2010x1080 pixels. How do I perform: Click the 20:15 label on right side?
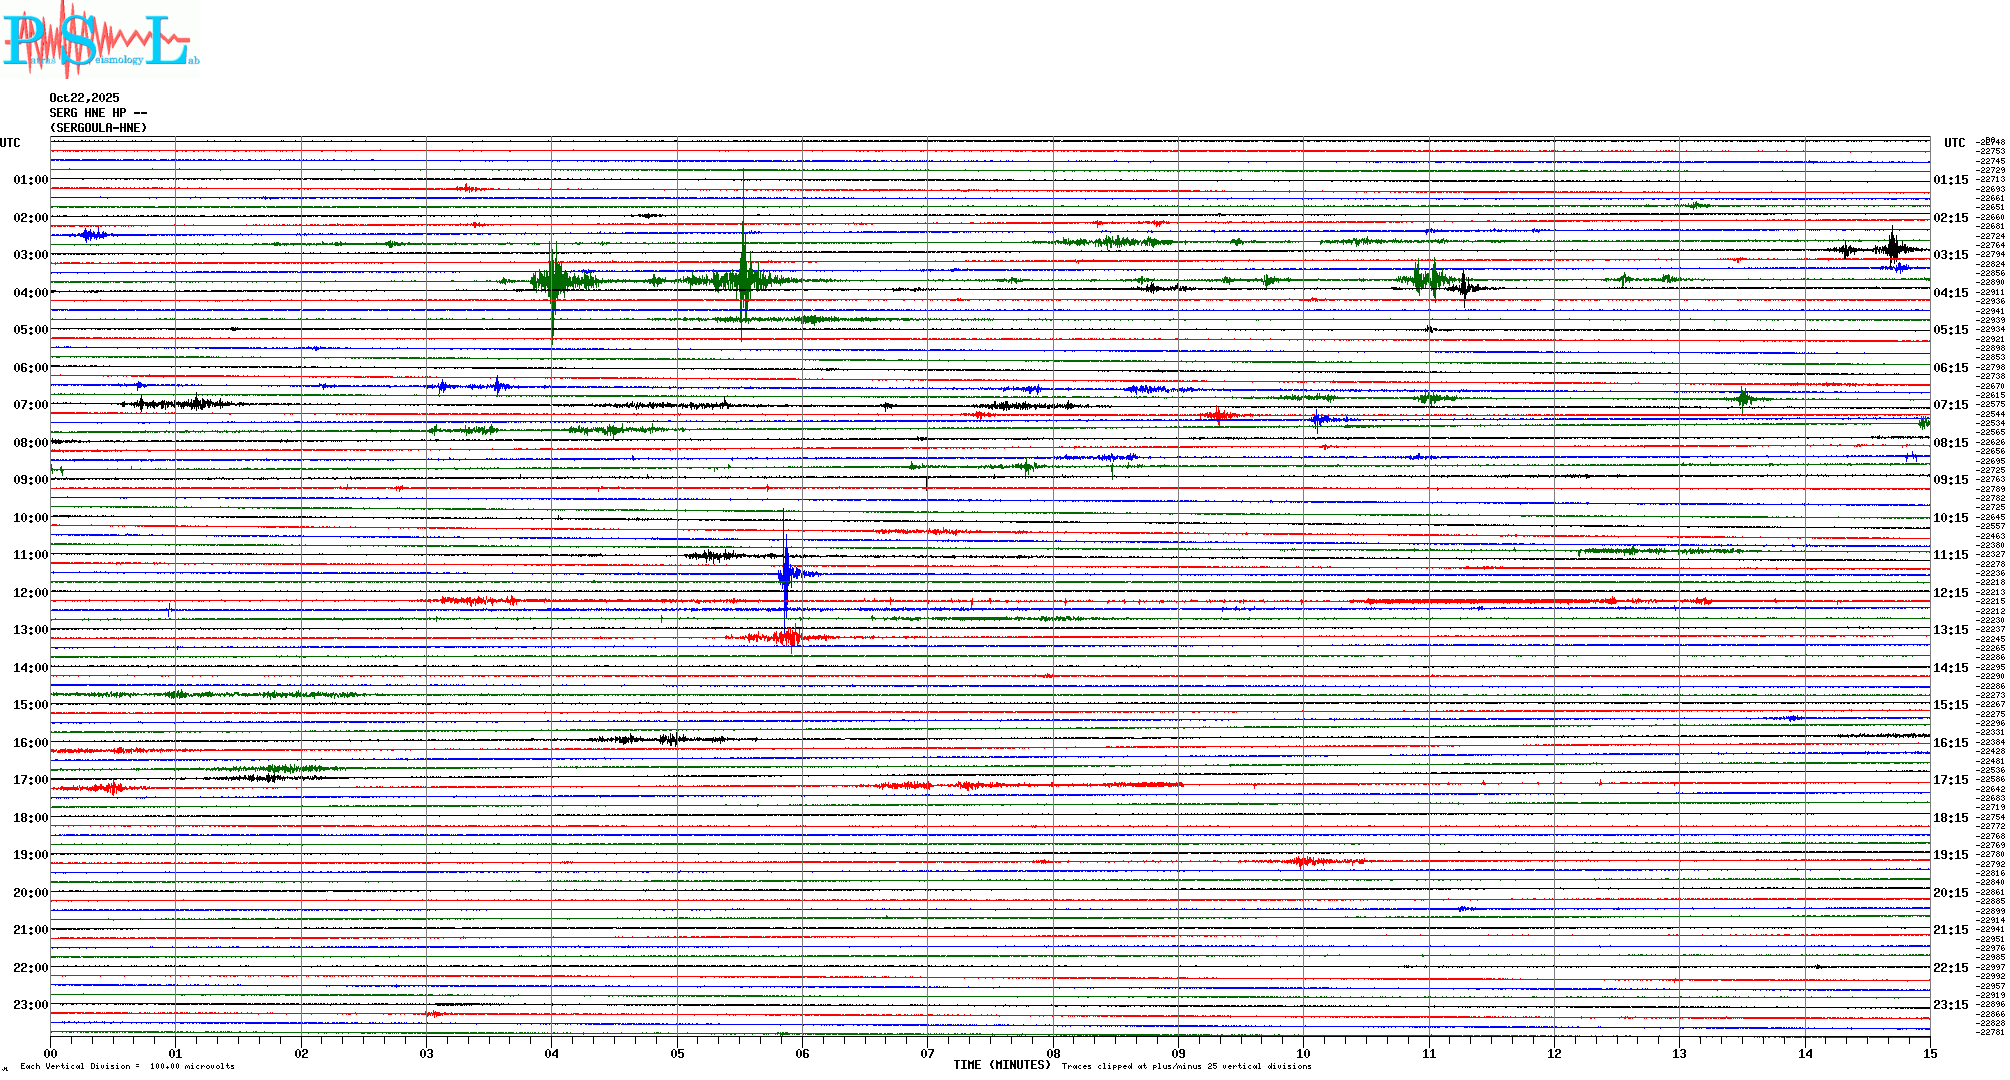point(1950,893)
